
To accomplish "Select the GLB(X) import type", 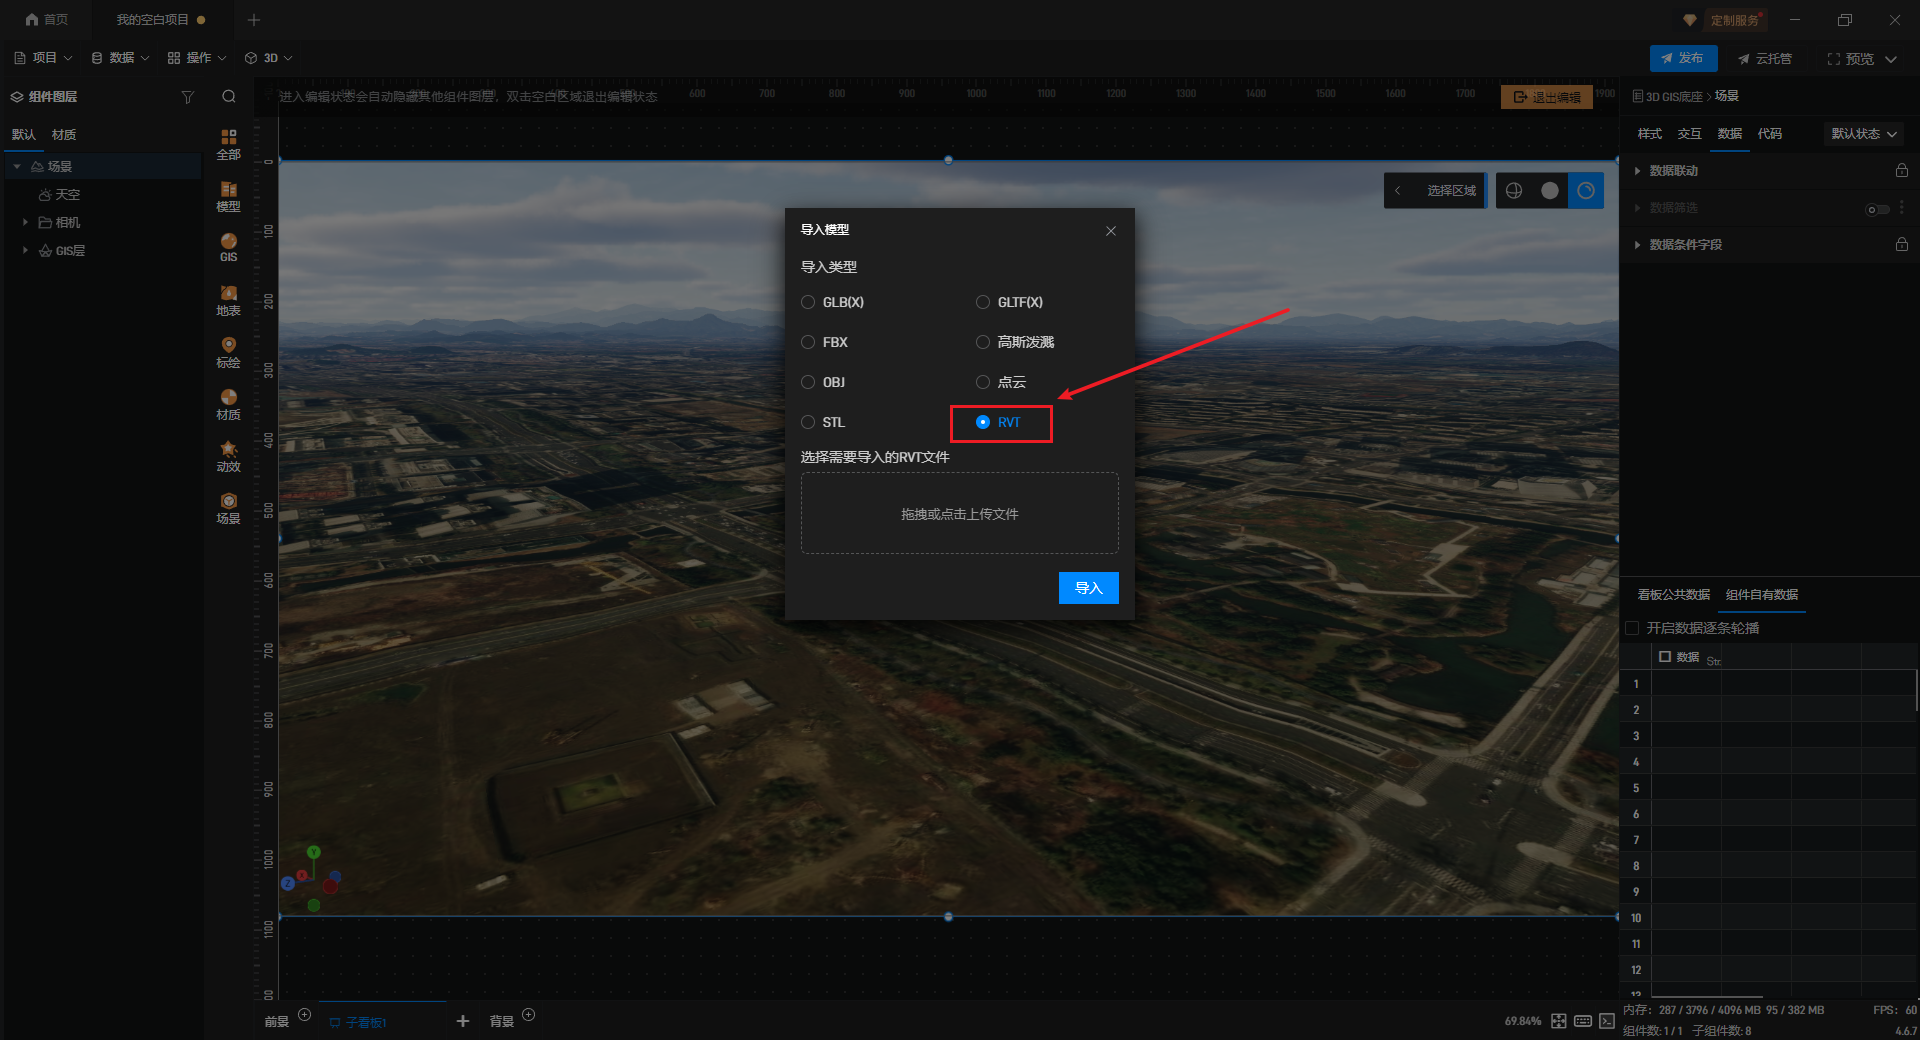I will pyautogui.click(x=808, y=302).
